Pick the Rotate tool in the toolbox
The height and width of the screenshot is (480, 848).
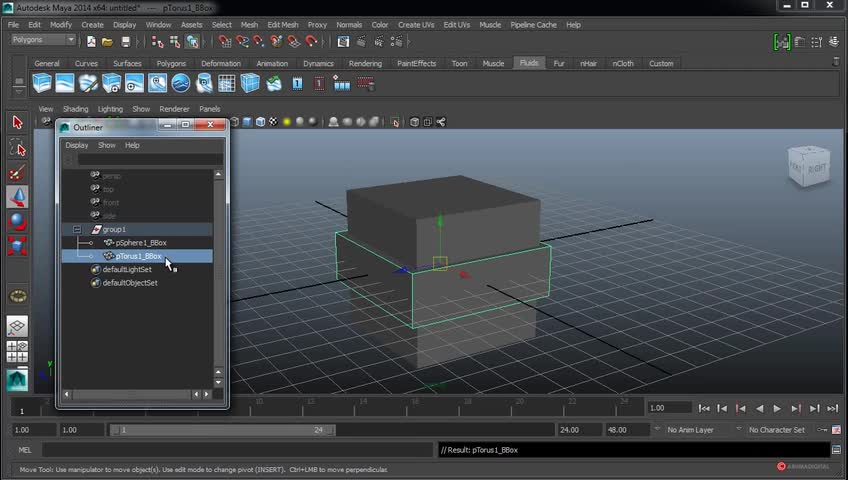tap(17, 221)
